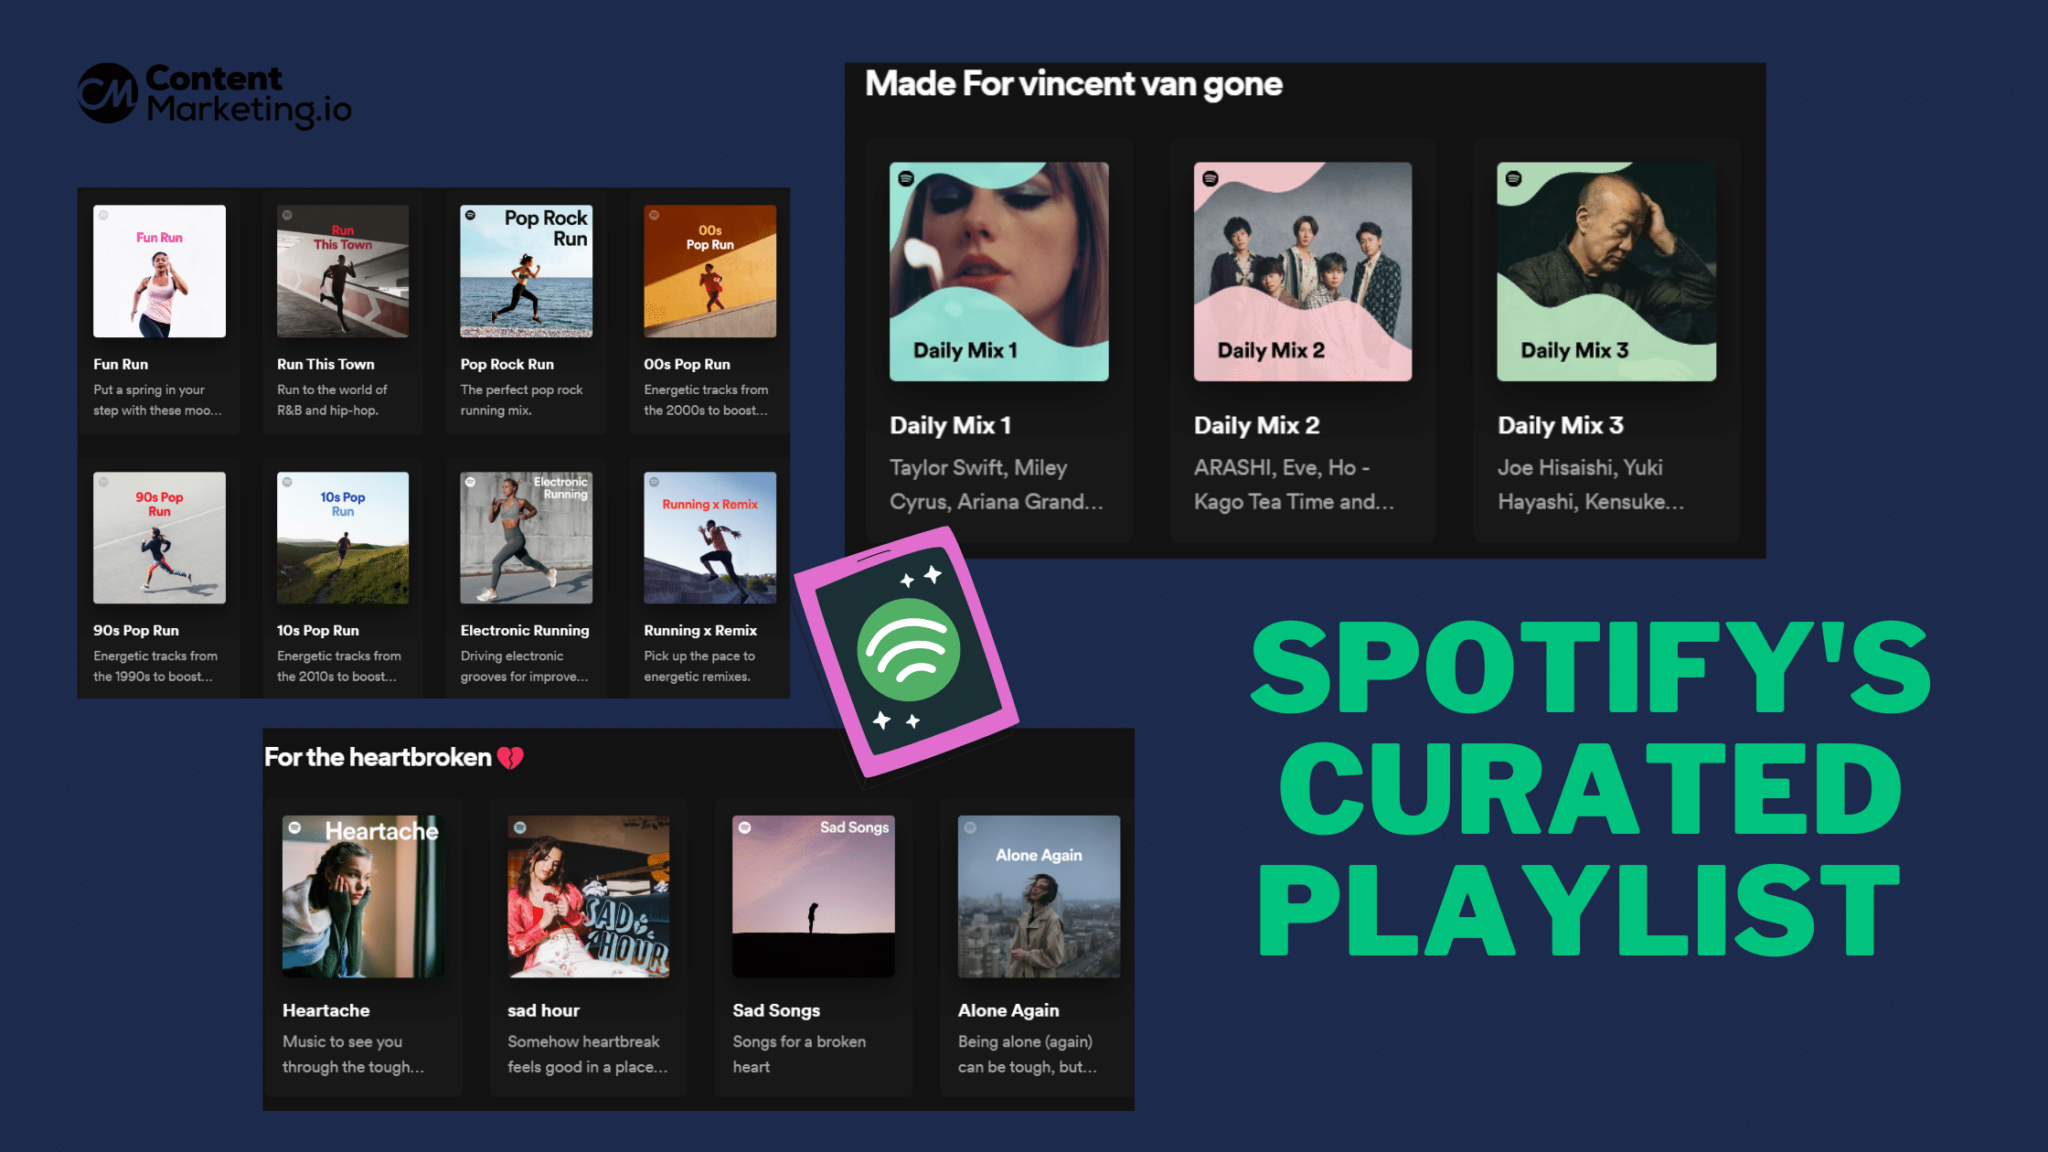Open the Daily Mix 1 cover art

(x=999, y=271)
